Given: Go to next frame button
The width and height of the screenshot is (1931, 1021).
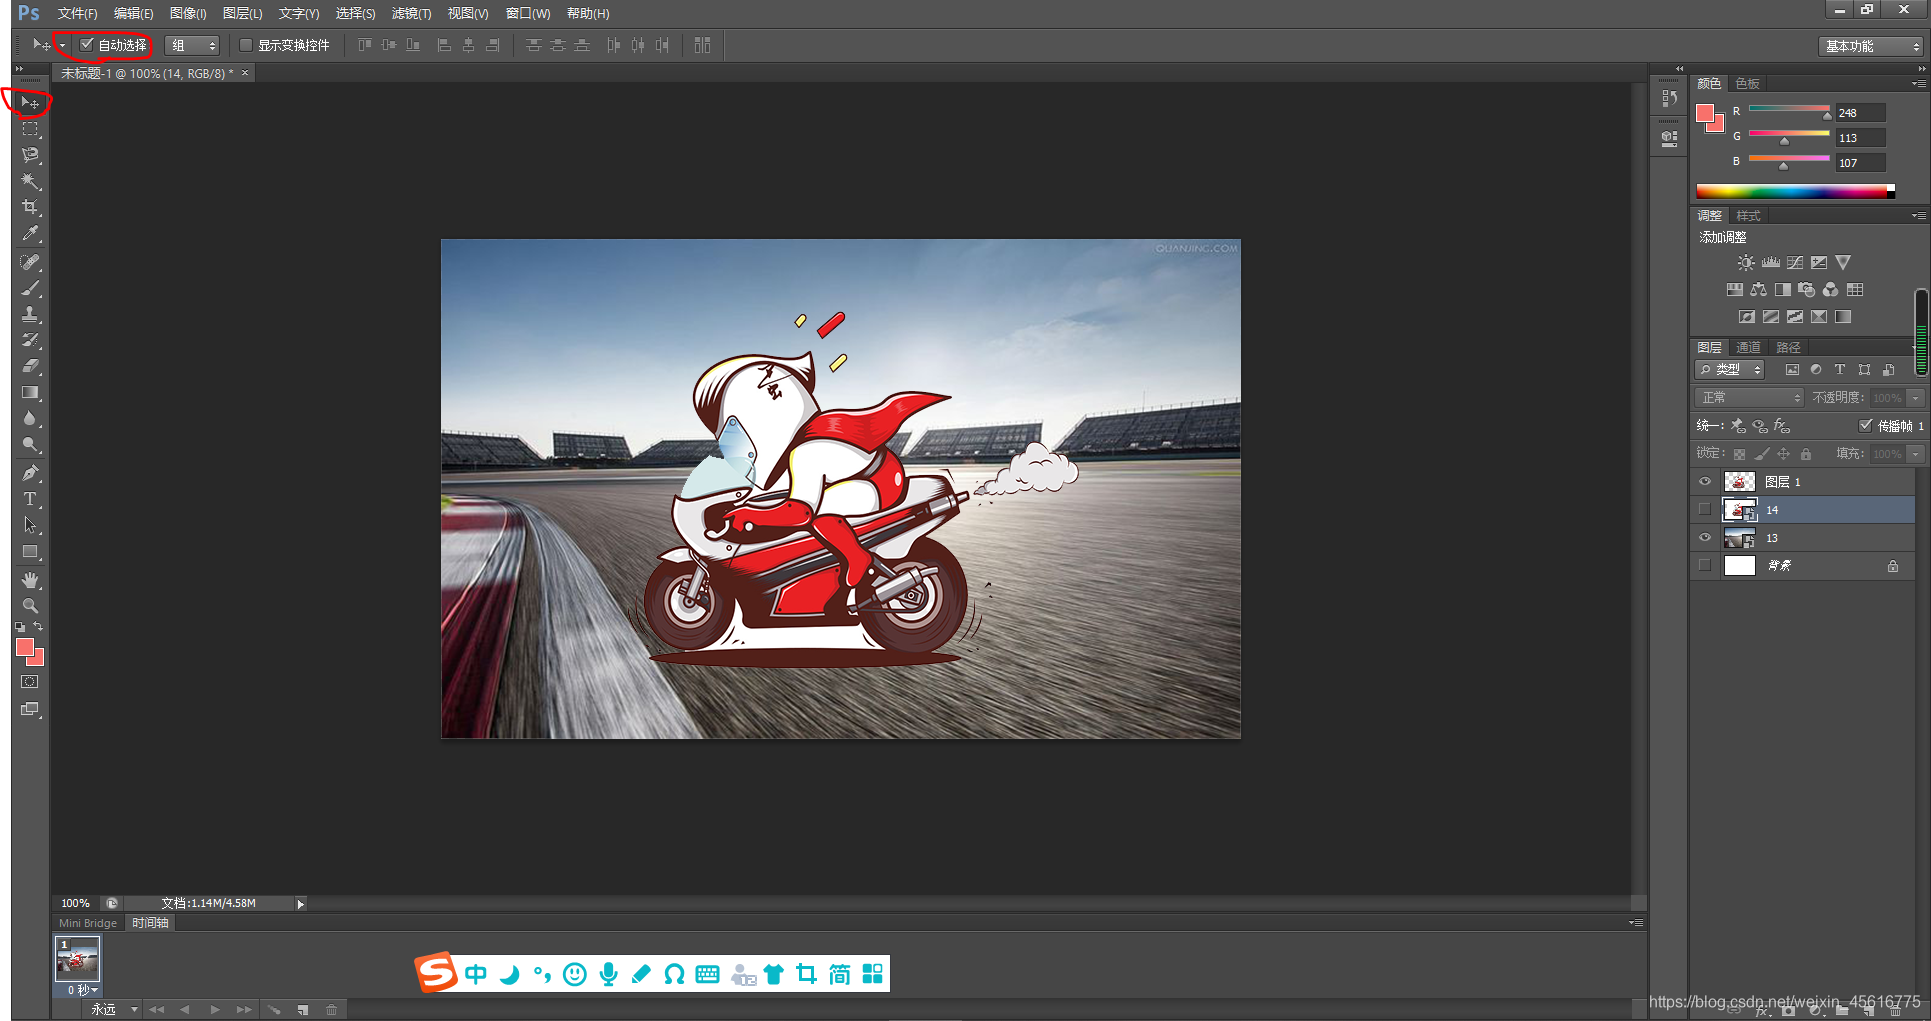Looking at the screenshot, I should (244, 1010).
